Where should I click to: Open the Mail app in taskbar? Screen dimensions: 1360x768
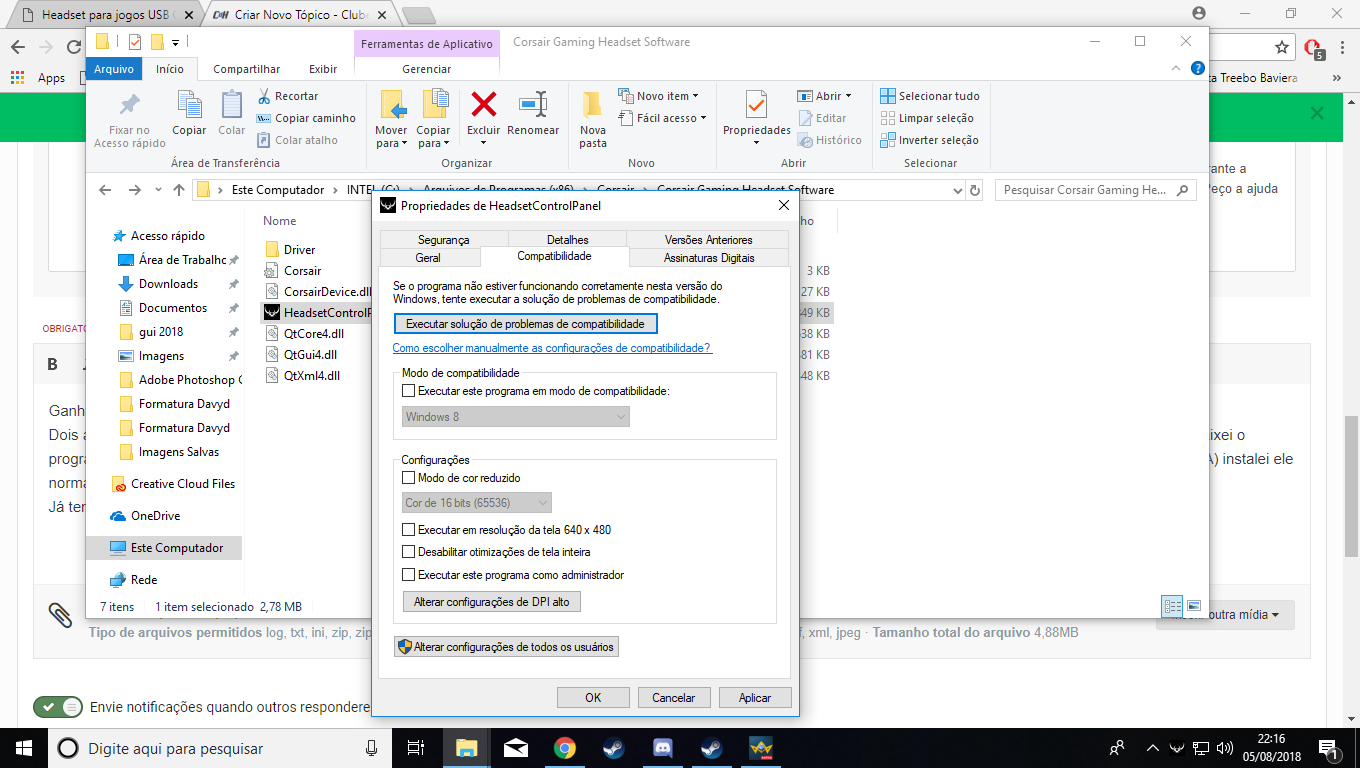tap(516, 748)
